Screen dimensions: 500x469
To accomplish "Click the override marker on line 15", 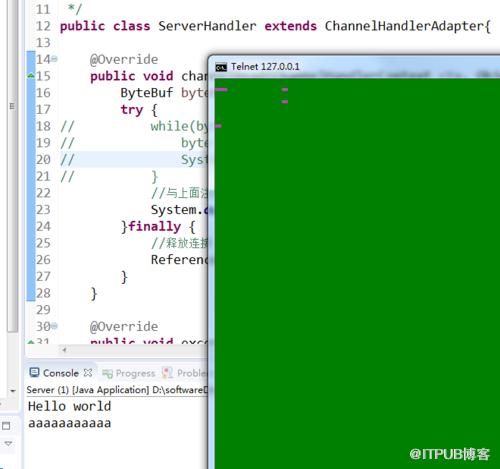I will [31, 76].
